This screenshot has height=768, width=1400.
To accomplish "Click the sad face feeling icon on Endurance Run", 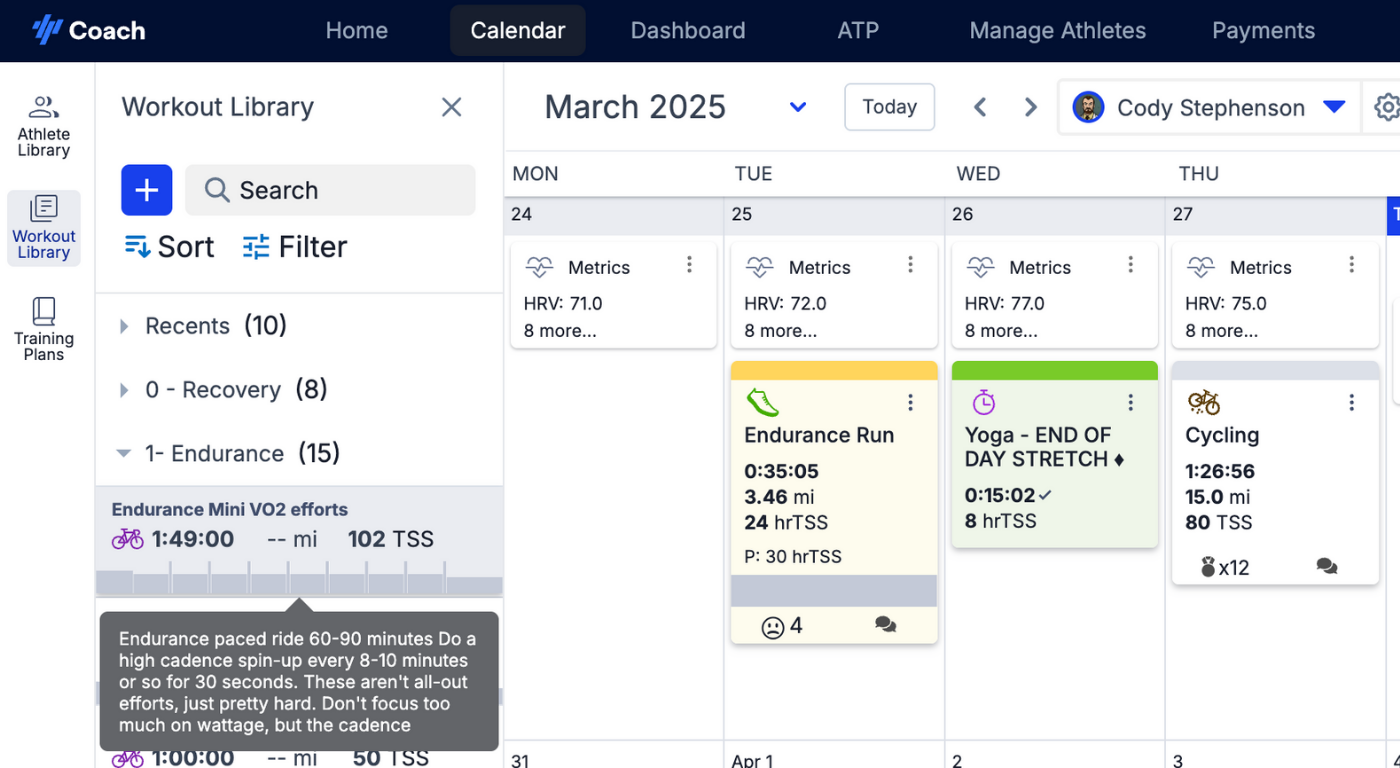I will coord(773,627).
